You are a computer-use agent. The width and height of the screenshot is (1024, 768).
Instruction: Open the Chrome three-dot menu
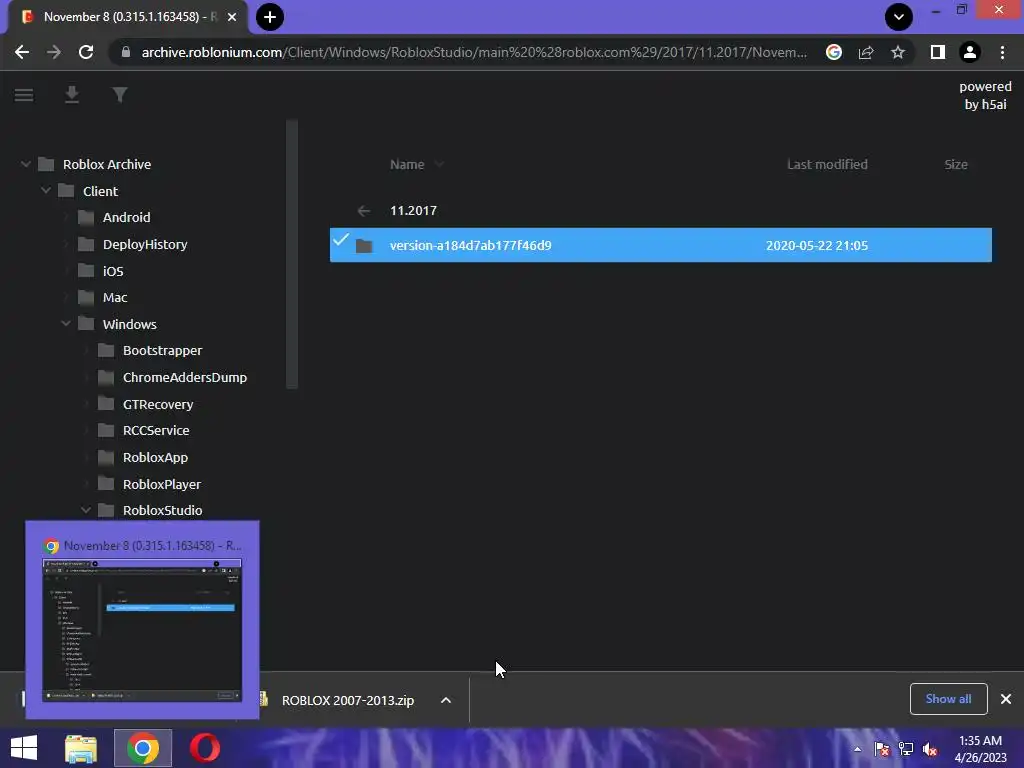click(1002, 52)
